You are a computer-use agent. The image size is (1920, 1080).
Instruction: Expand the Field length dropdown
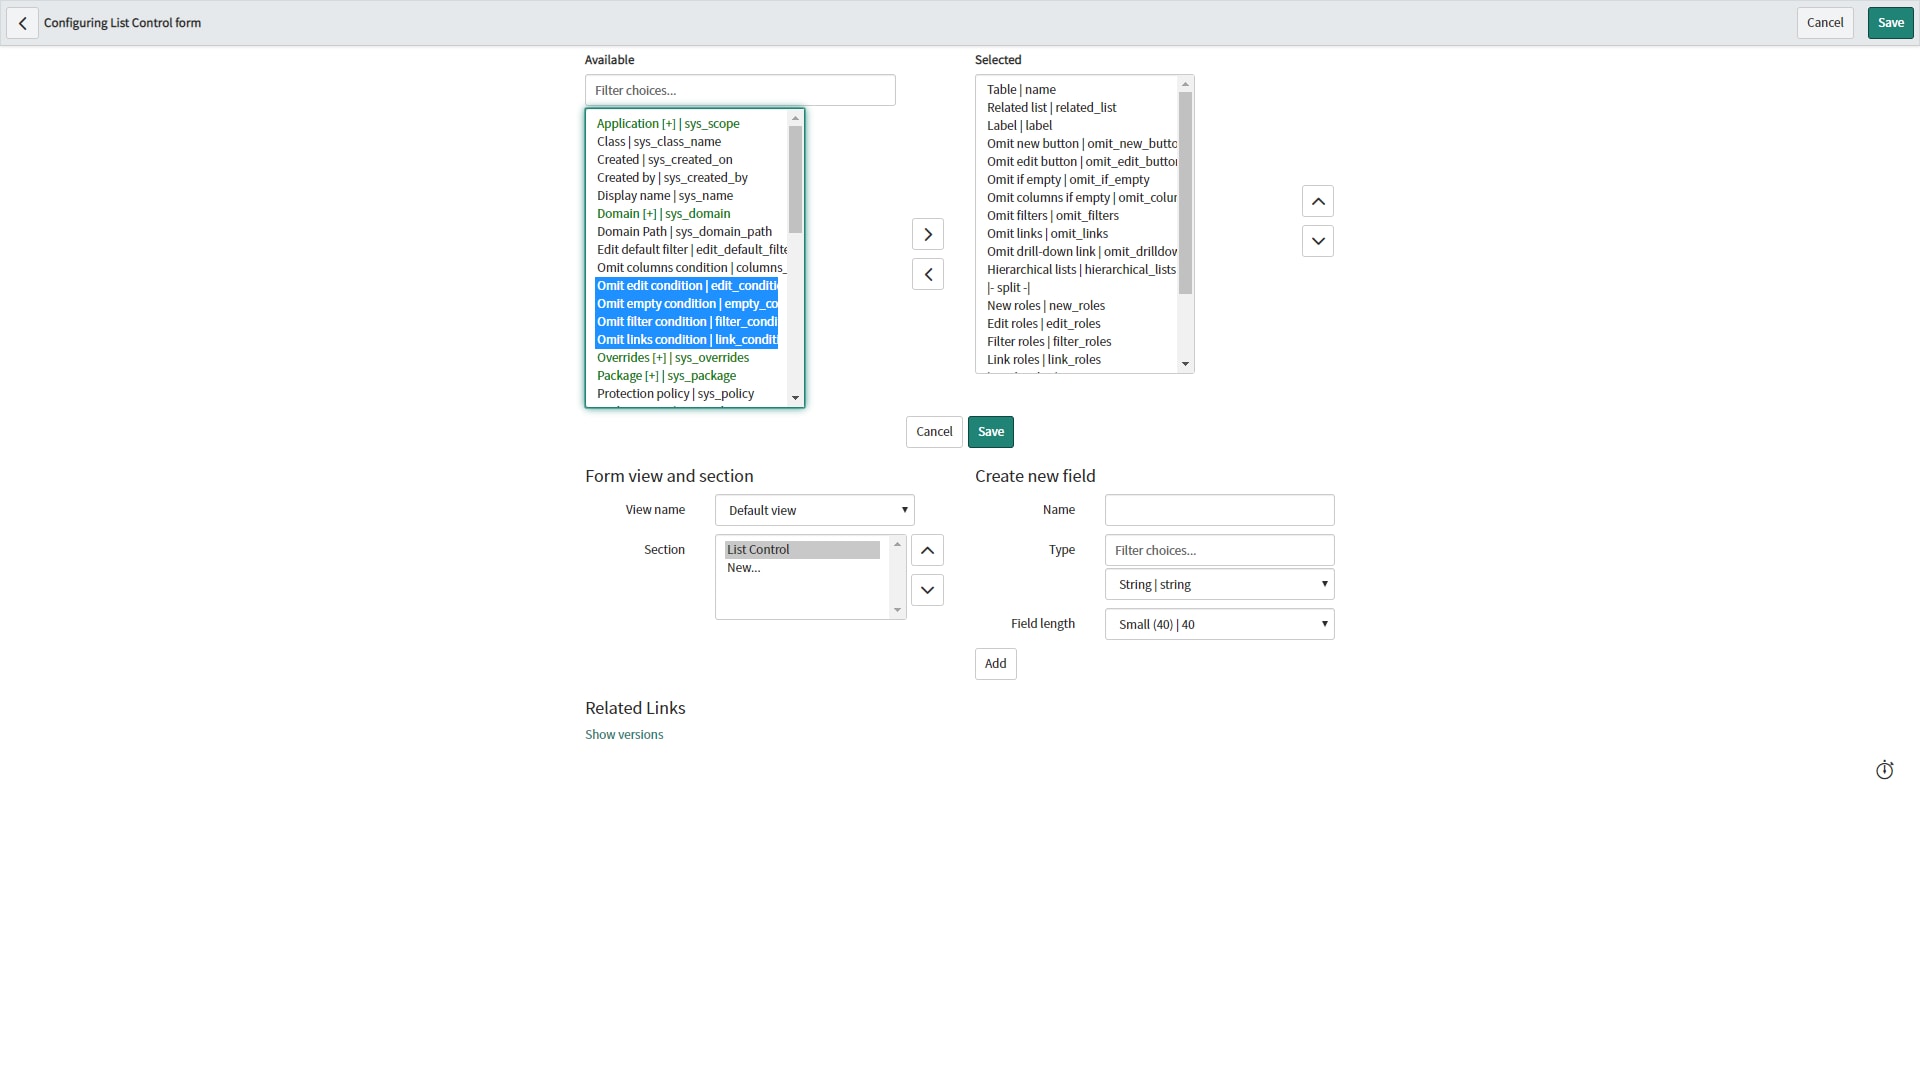[x=1219, y=624]
